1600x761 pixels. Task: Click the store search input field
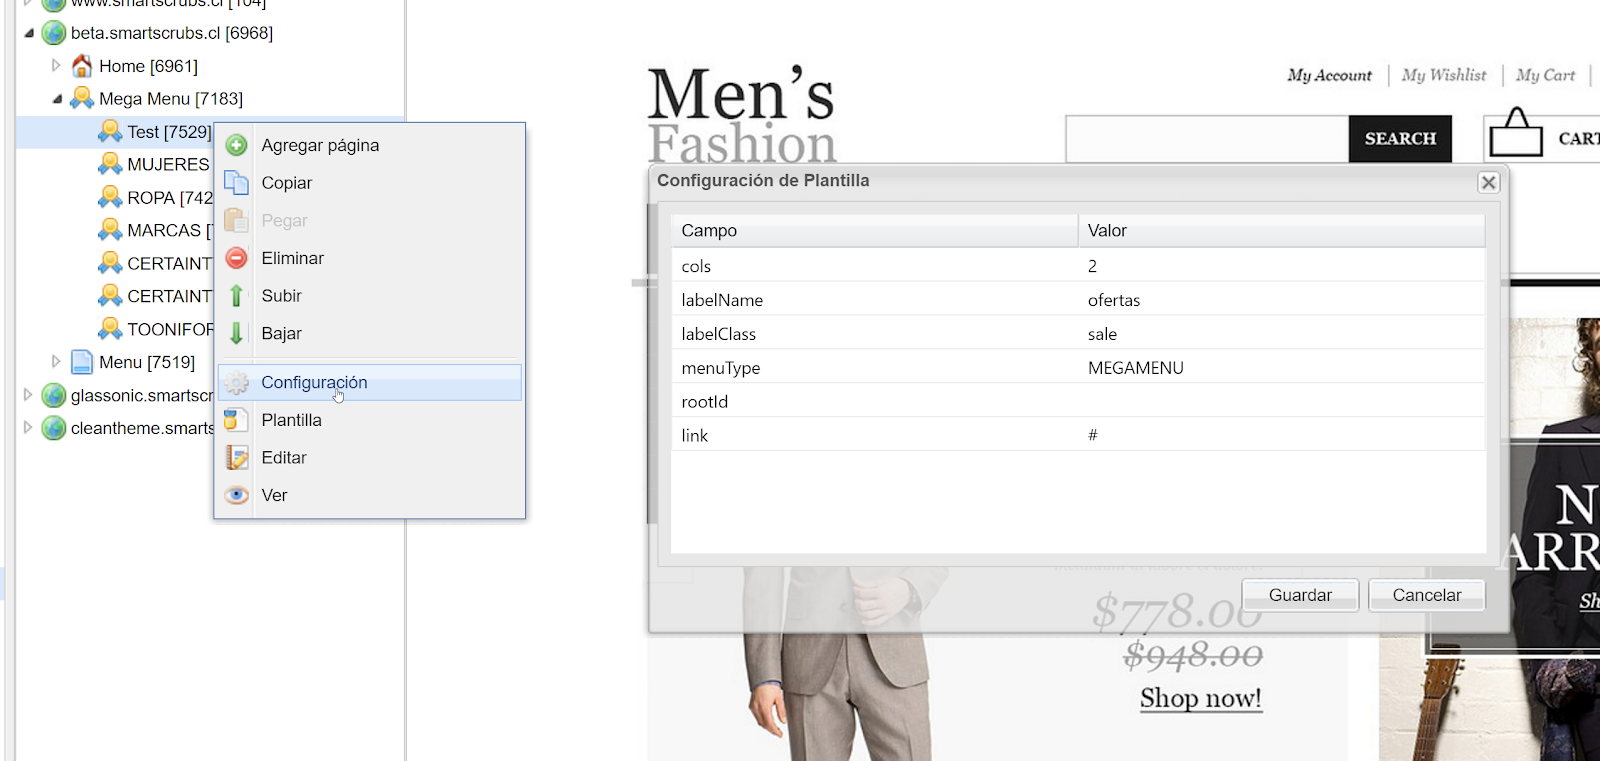(1207, 139)
